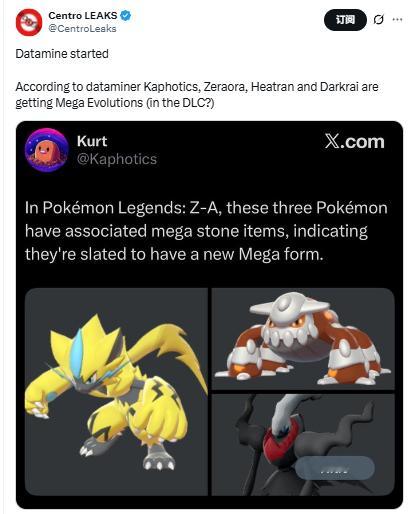Screen dimensions: 409x514
Task: Click the 'Datamine started' text
Action: [x=62, y=54]
